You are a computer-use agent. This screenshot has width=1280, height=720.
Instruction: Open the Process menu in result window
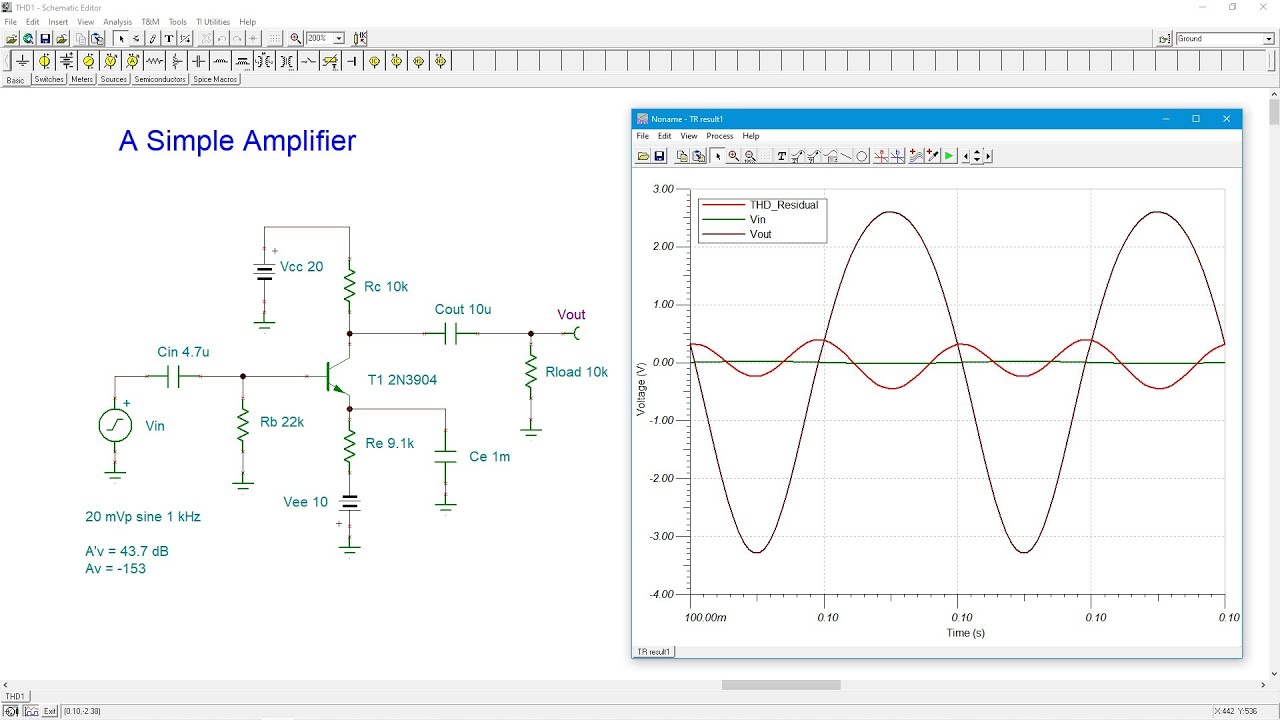coord(720,136)
